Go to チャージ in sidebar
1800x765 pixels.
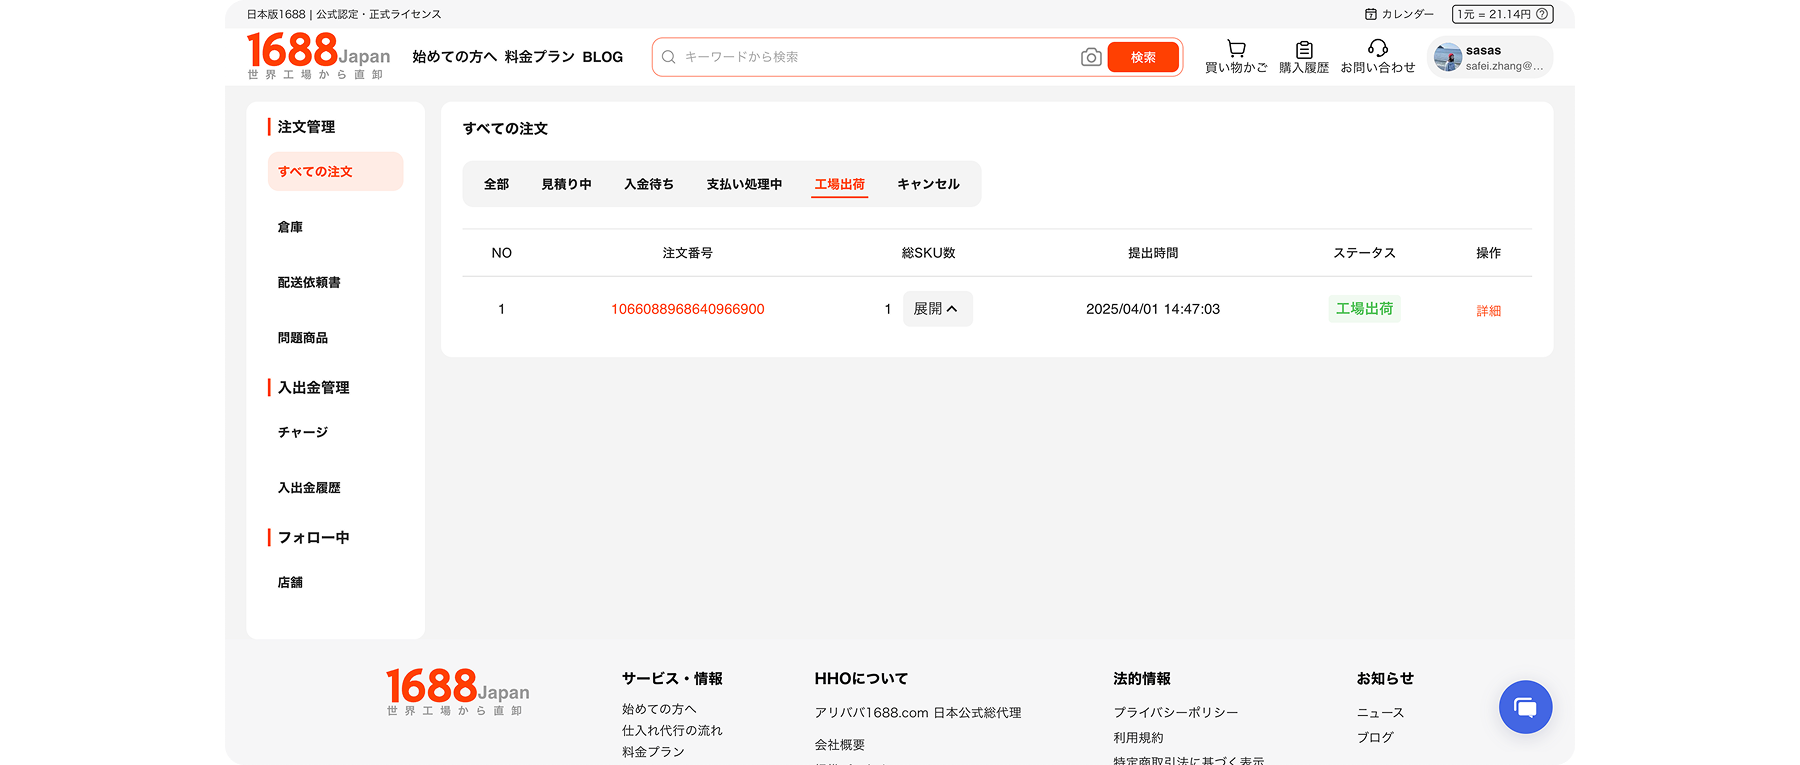click(x=303, y=432)
